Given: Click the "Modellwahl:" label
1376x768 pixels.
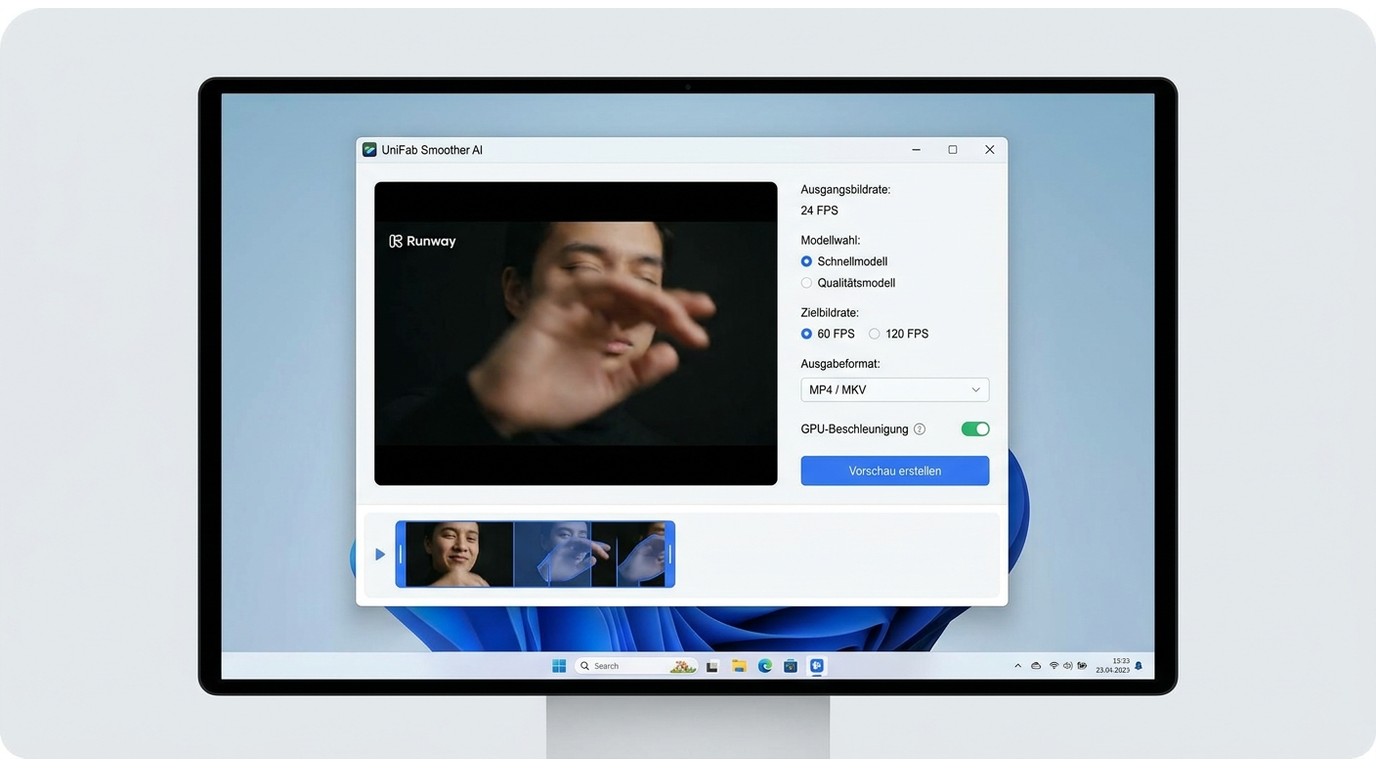Looking at the screenshot, I should (x=831, y=240).
